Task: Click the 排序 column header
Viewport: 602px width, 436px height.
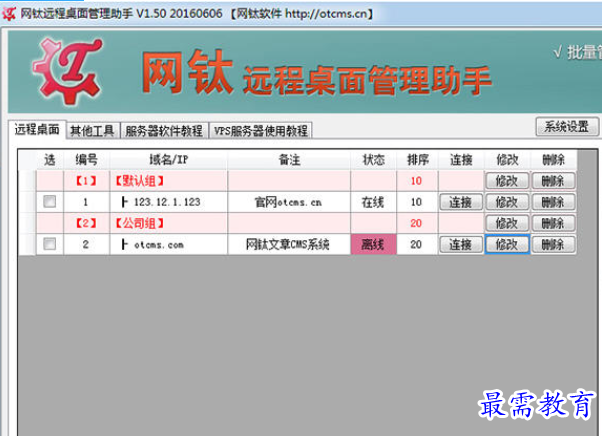Action: [417, 160]
